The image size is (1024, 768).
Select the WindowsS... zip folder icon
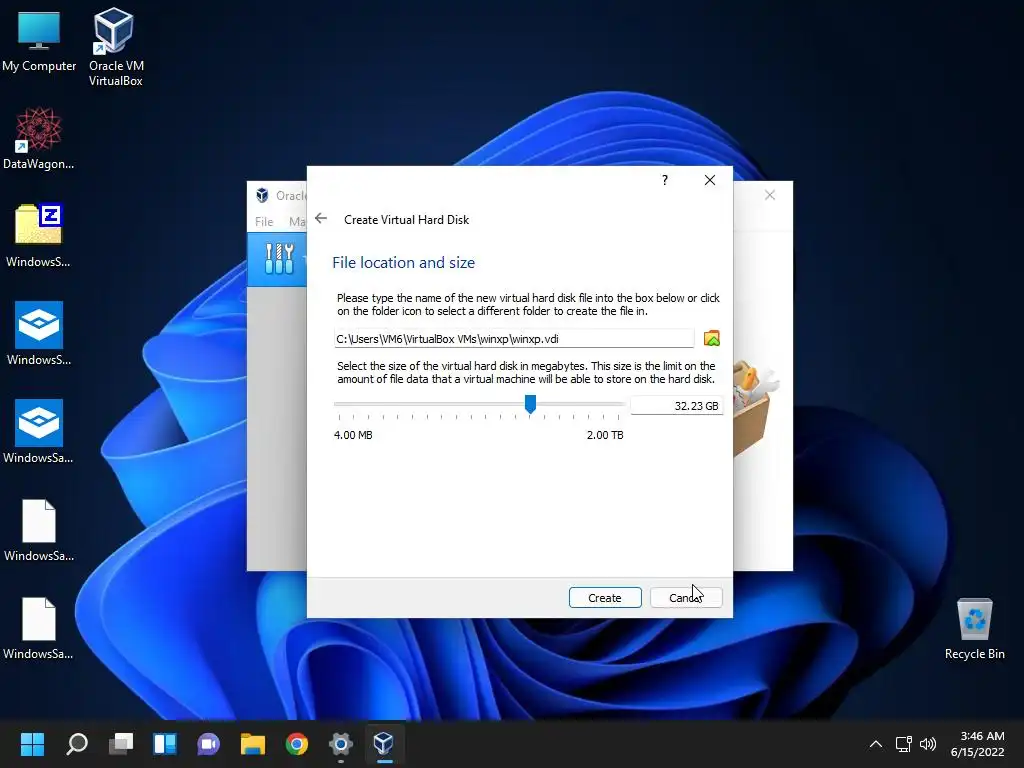[x=39, y=236]
